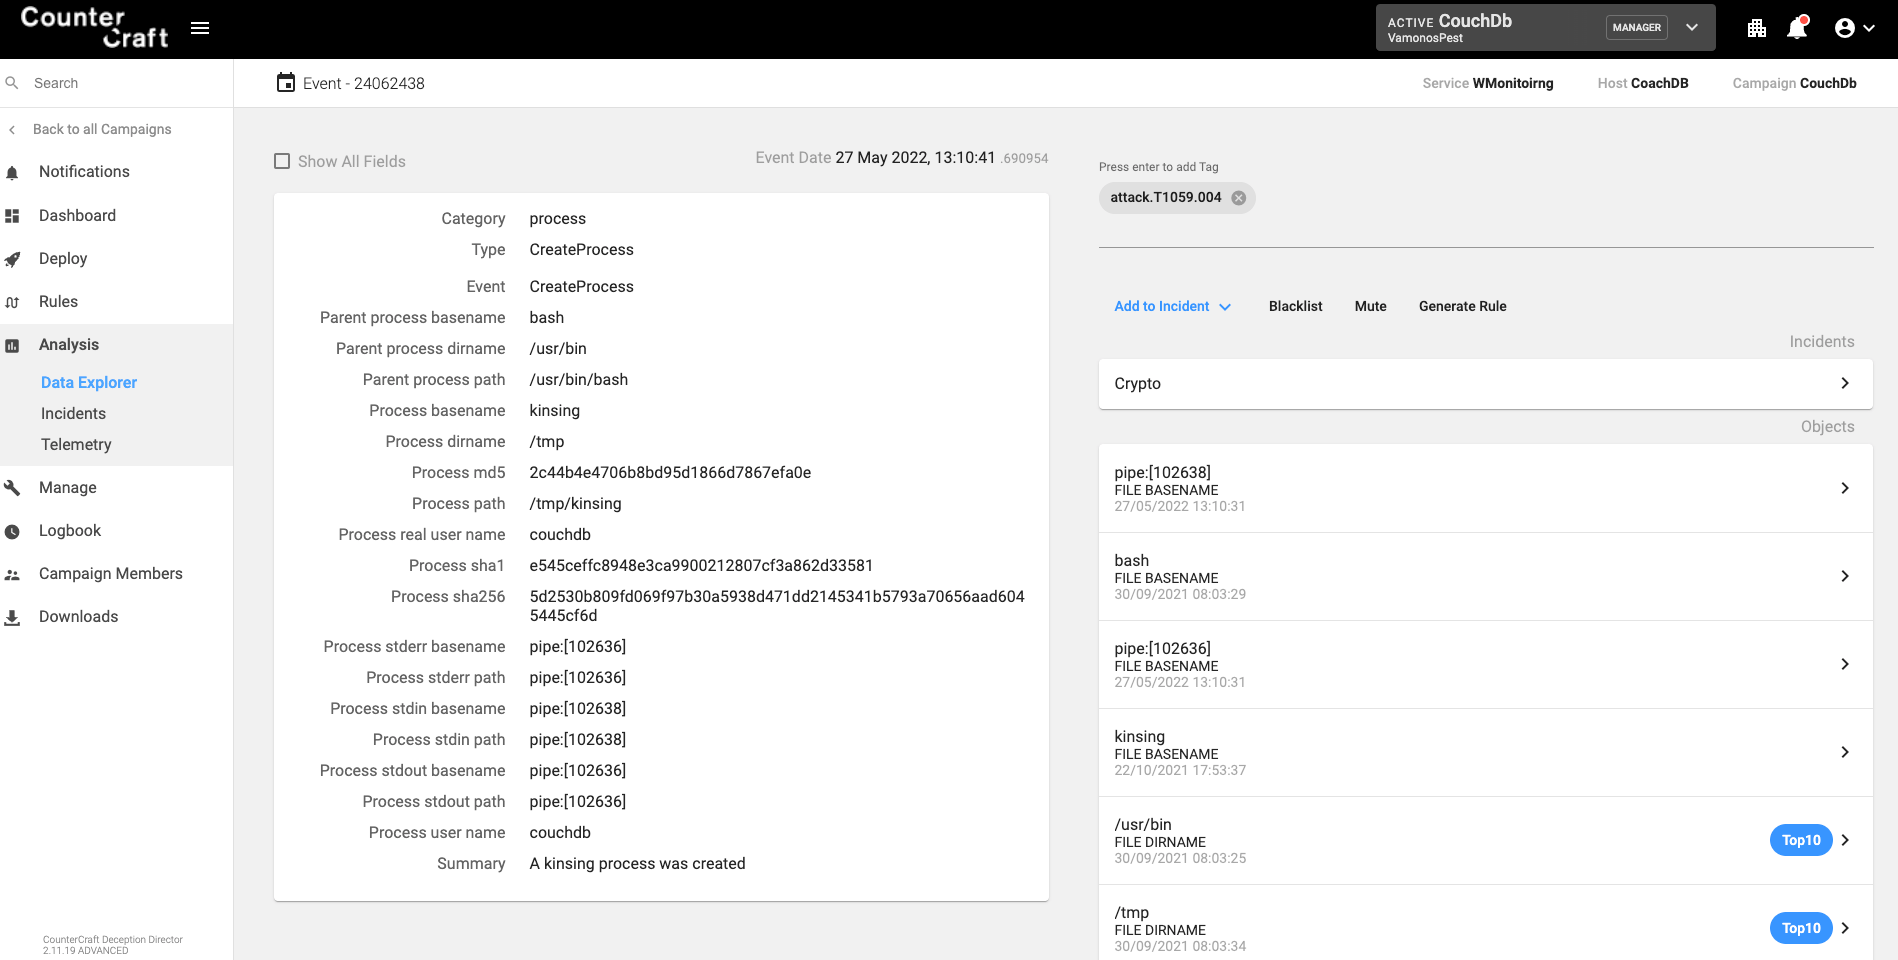Open the Downloads menu item
This screenshot has width=1898, height=960.
coord(79,617)
